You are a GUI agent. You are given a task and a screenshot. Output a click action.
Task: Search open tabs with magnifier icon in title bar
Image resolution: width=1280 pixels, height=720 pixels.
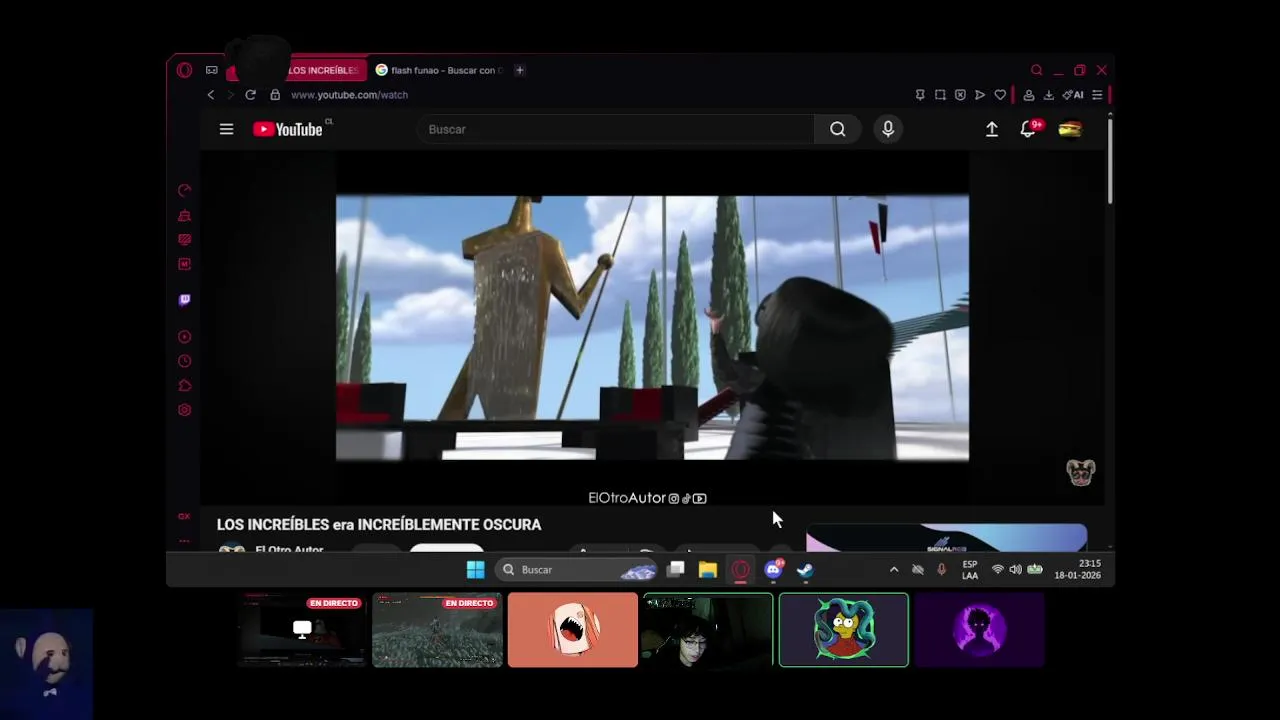tap(1037, 70)
